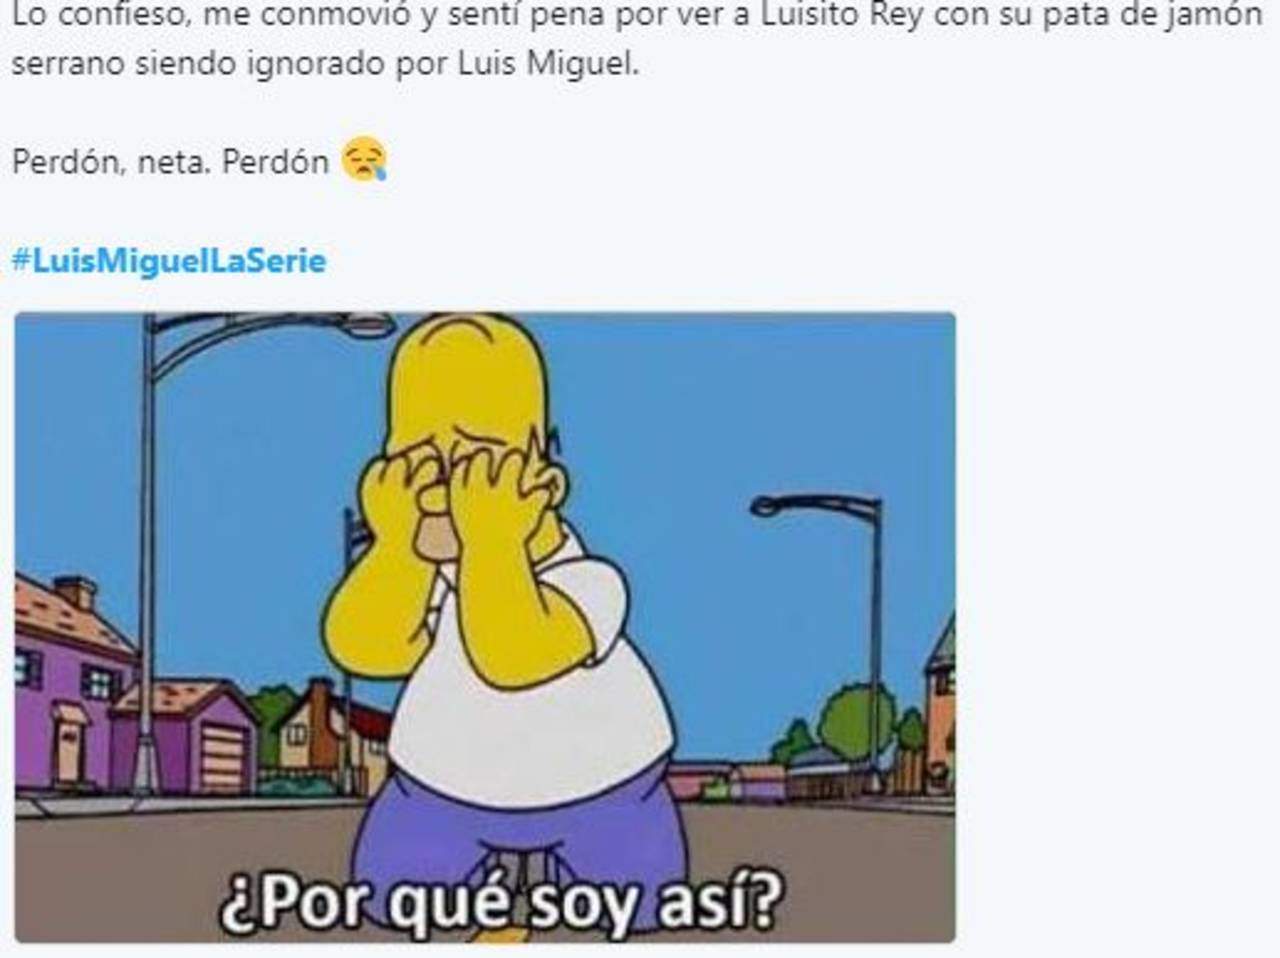Image resolution: width=1280 pixels, height=958 pixels.
Task: Click the "Perdón, neta. Perdón" text line
Action: tap(170, 162)
